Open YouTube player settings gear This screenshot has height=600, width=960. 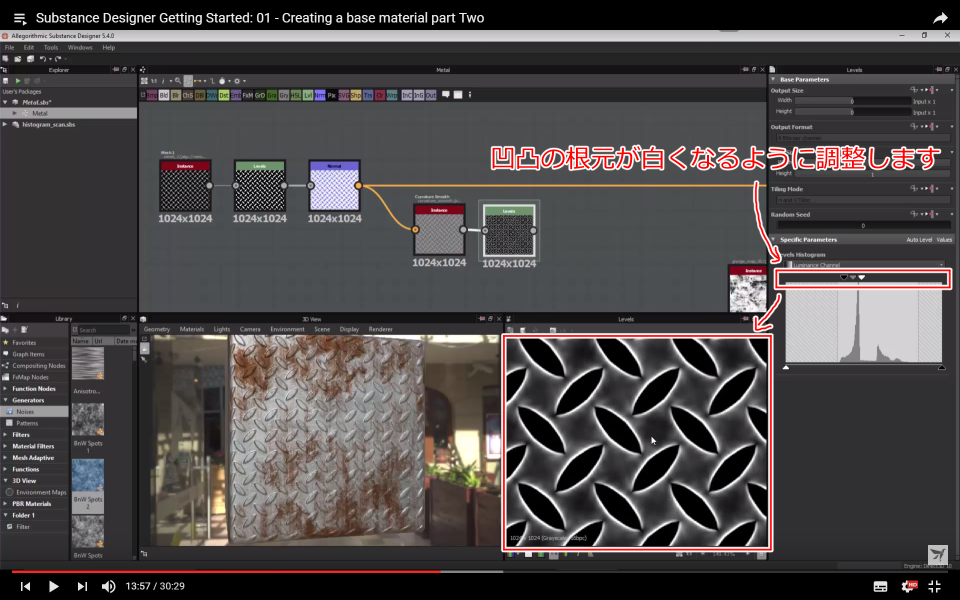pos(908,586)
